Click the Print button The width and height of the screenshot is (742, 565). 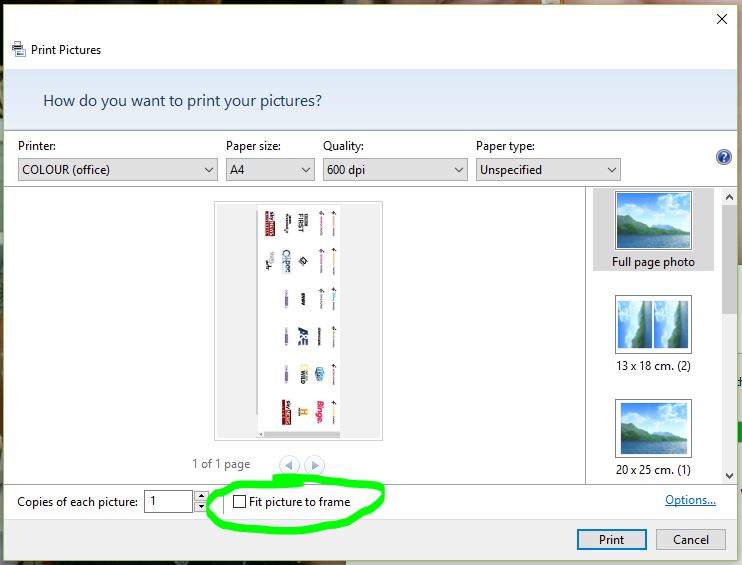tap(611, 539)
